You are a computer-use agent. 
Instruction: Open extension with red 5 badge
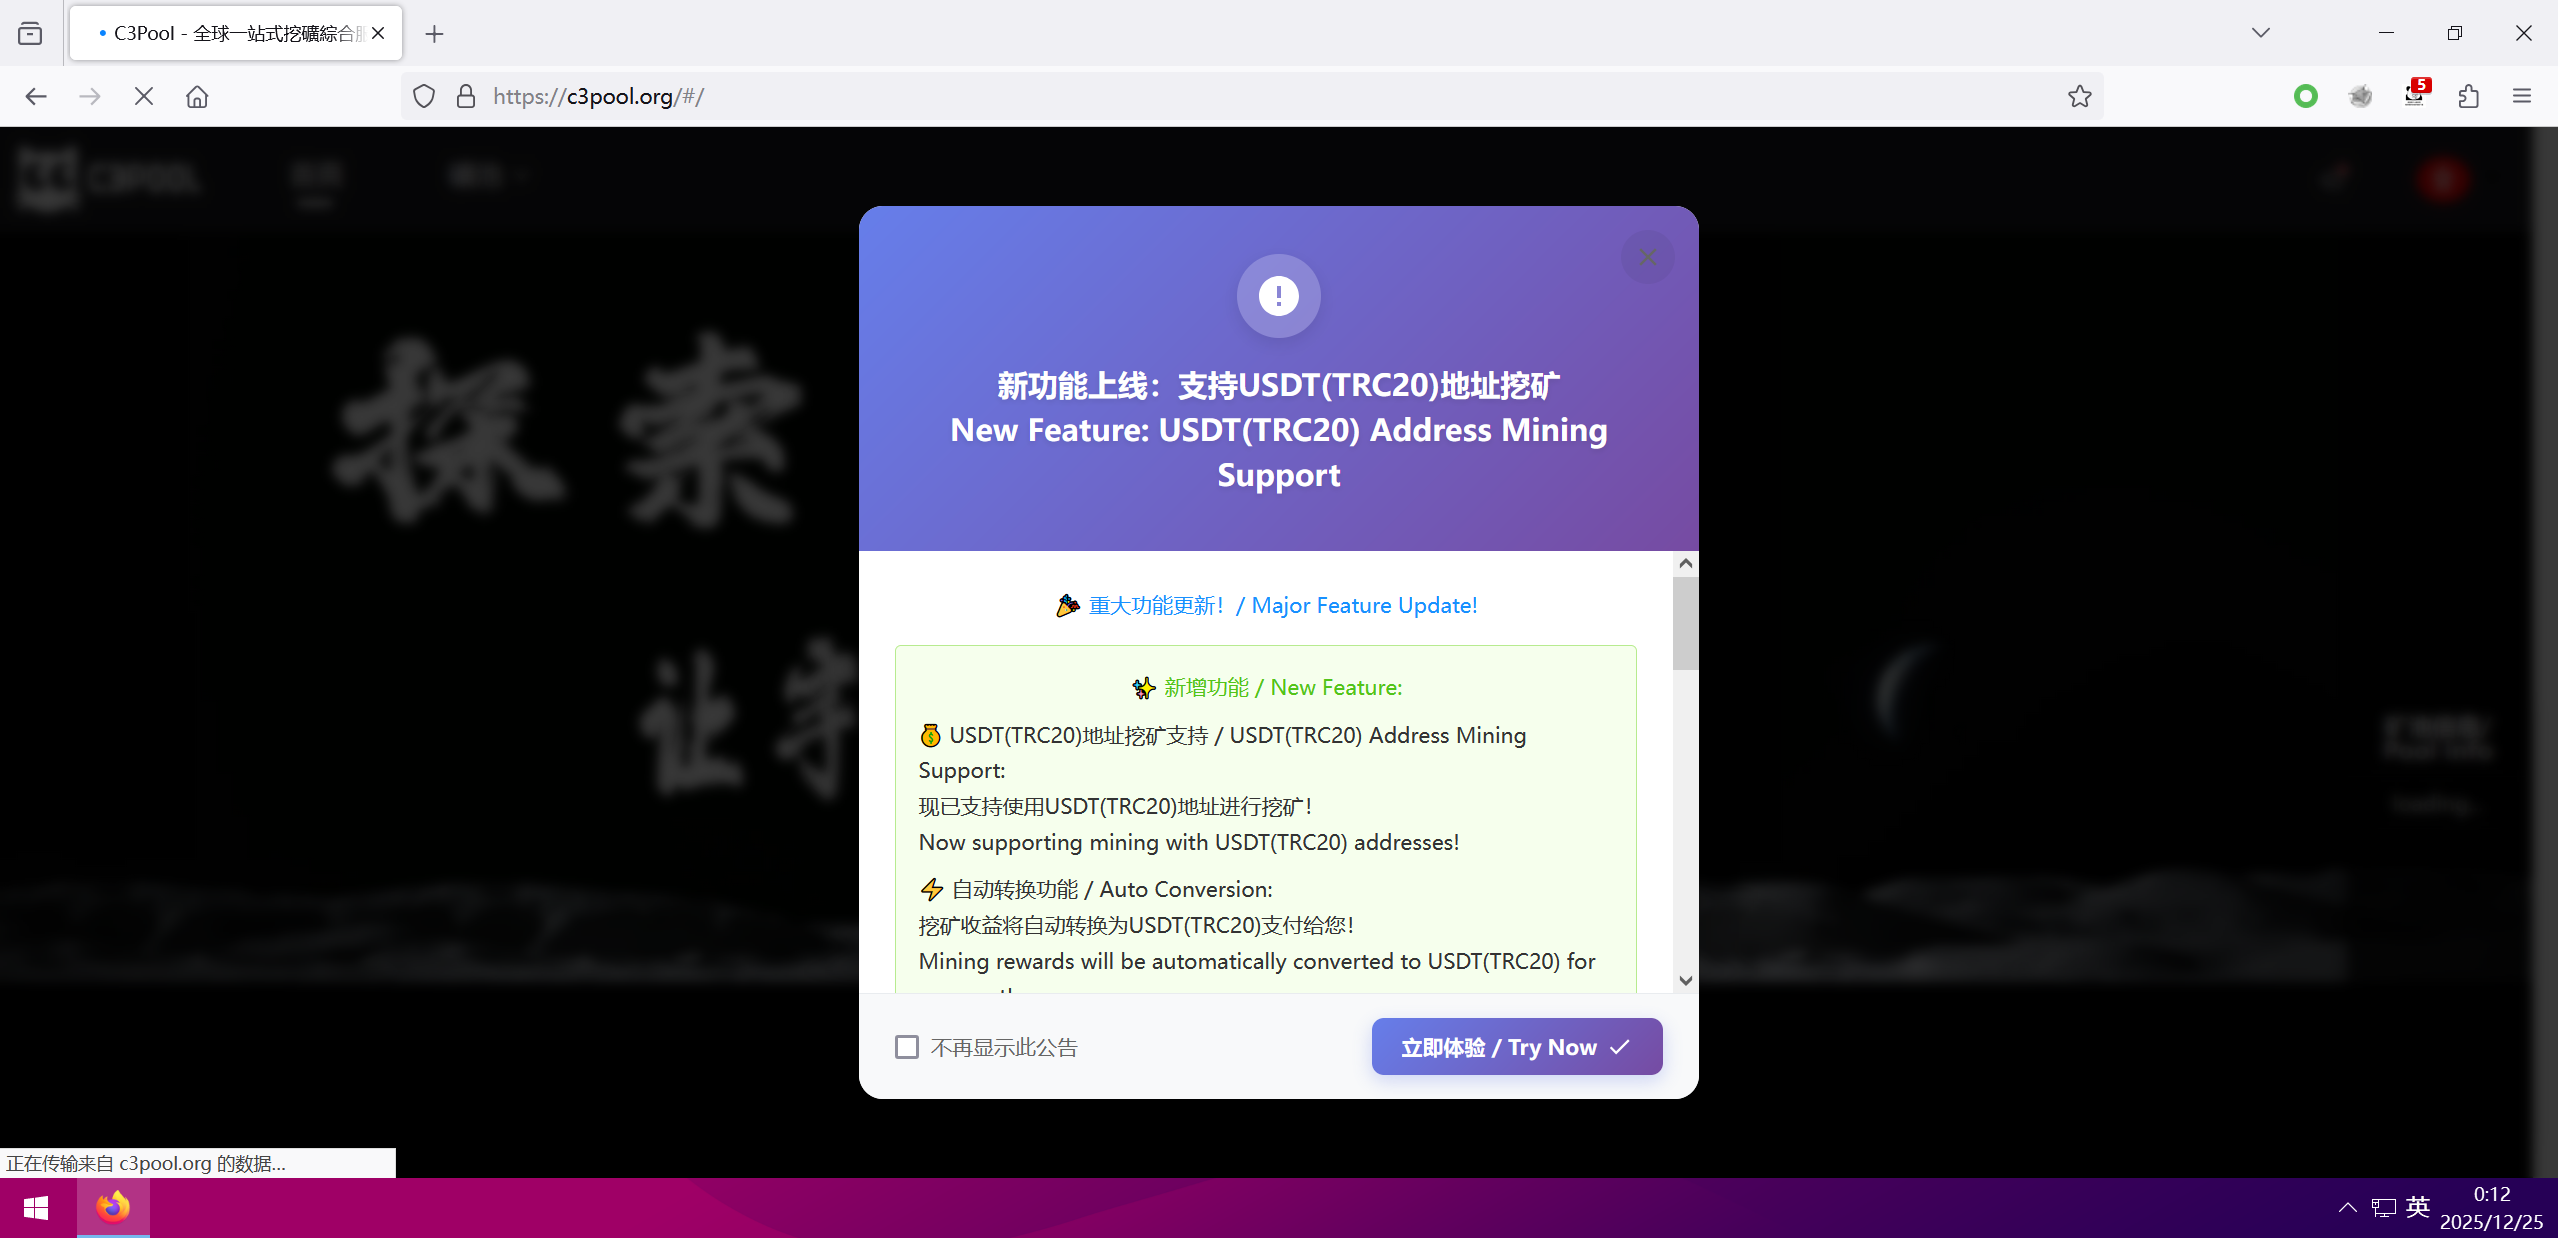pos(2414,96)
